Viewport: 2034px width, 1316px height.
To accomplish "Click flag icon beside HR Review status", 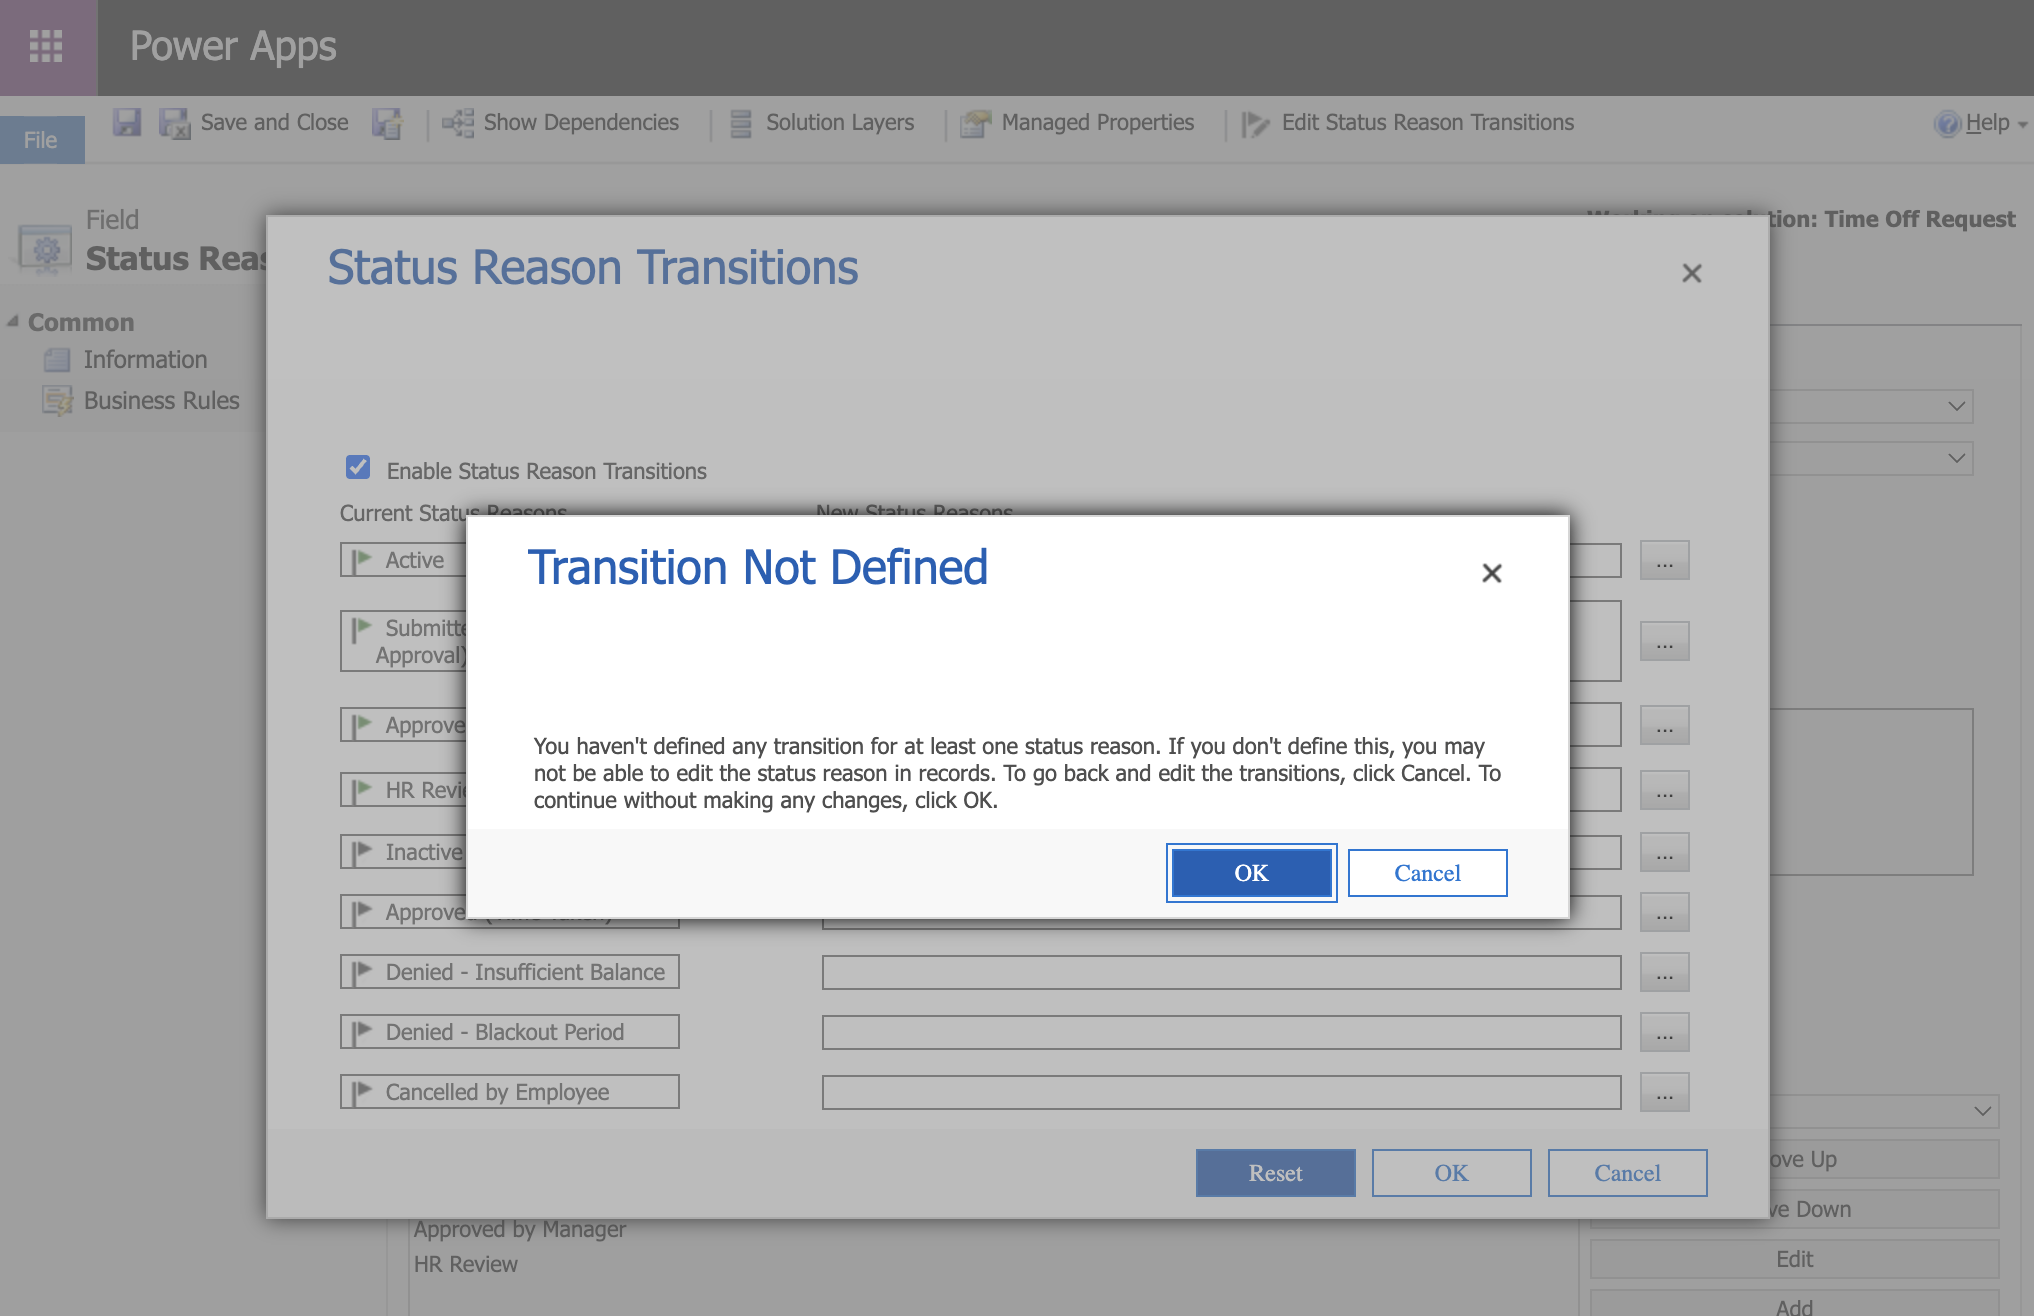I will (362, 790).
